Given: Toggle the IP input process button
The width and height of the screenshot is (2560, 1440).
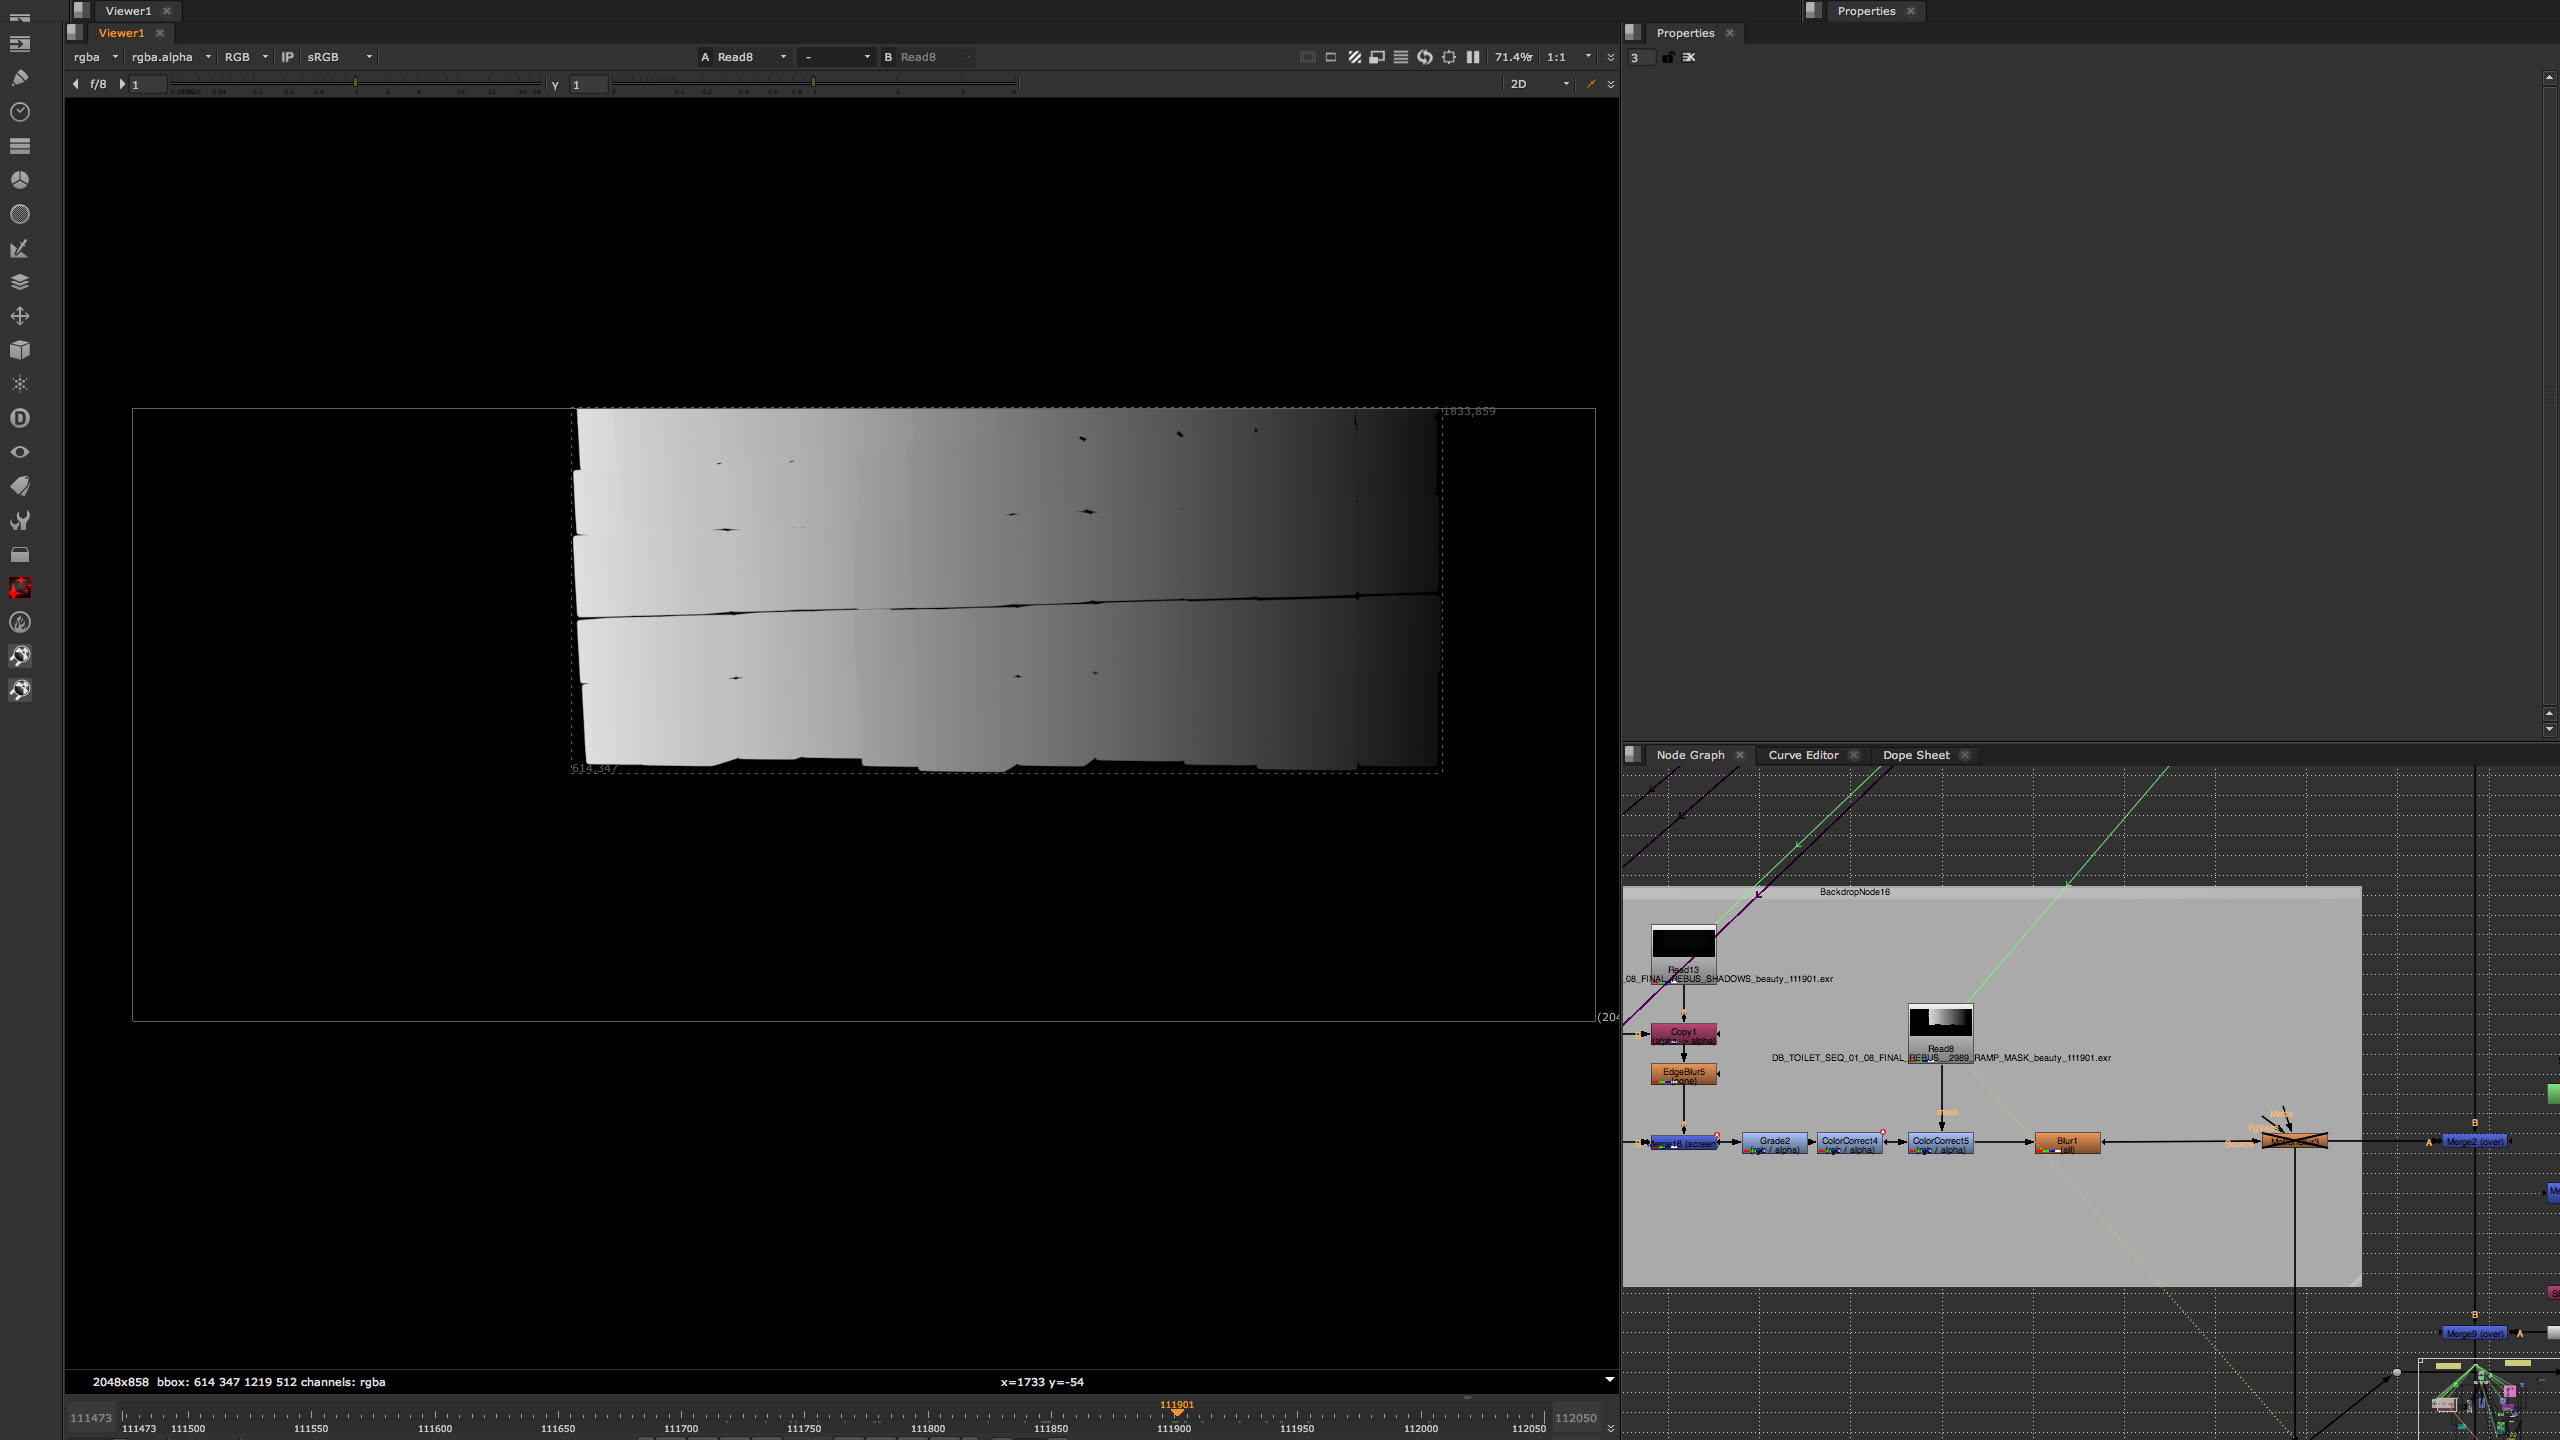Looking at the screenshot, I should [287, 57].
